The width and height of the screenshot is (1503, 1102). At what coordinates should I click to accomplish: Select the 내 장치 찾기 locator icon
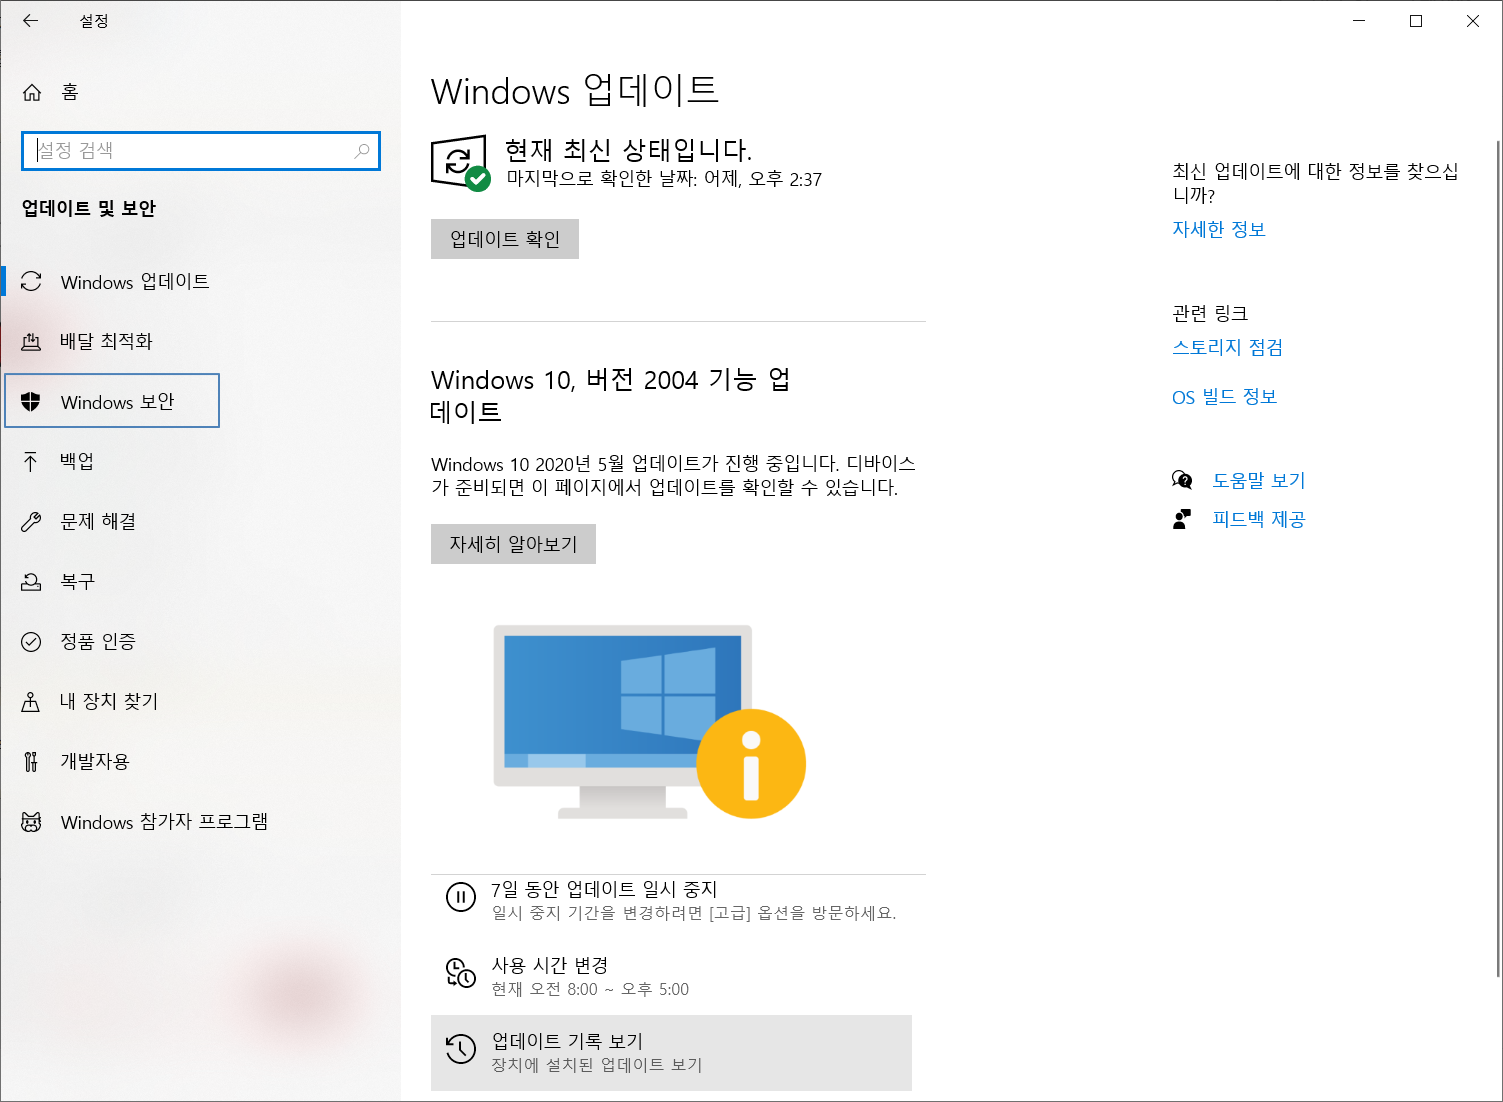[x=31, y=702]
